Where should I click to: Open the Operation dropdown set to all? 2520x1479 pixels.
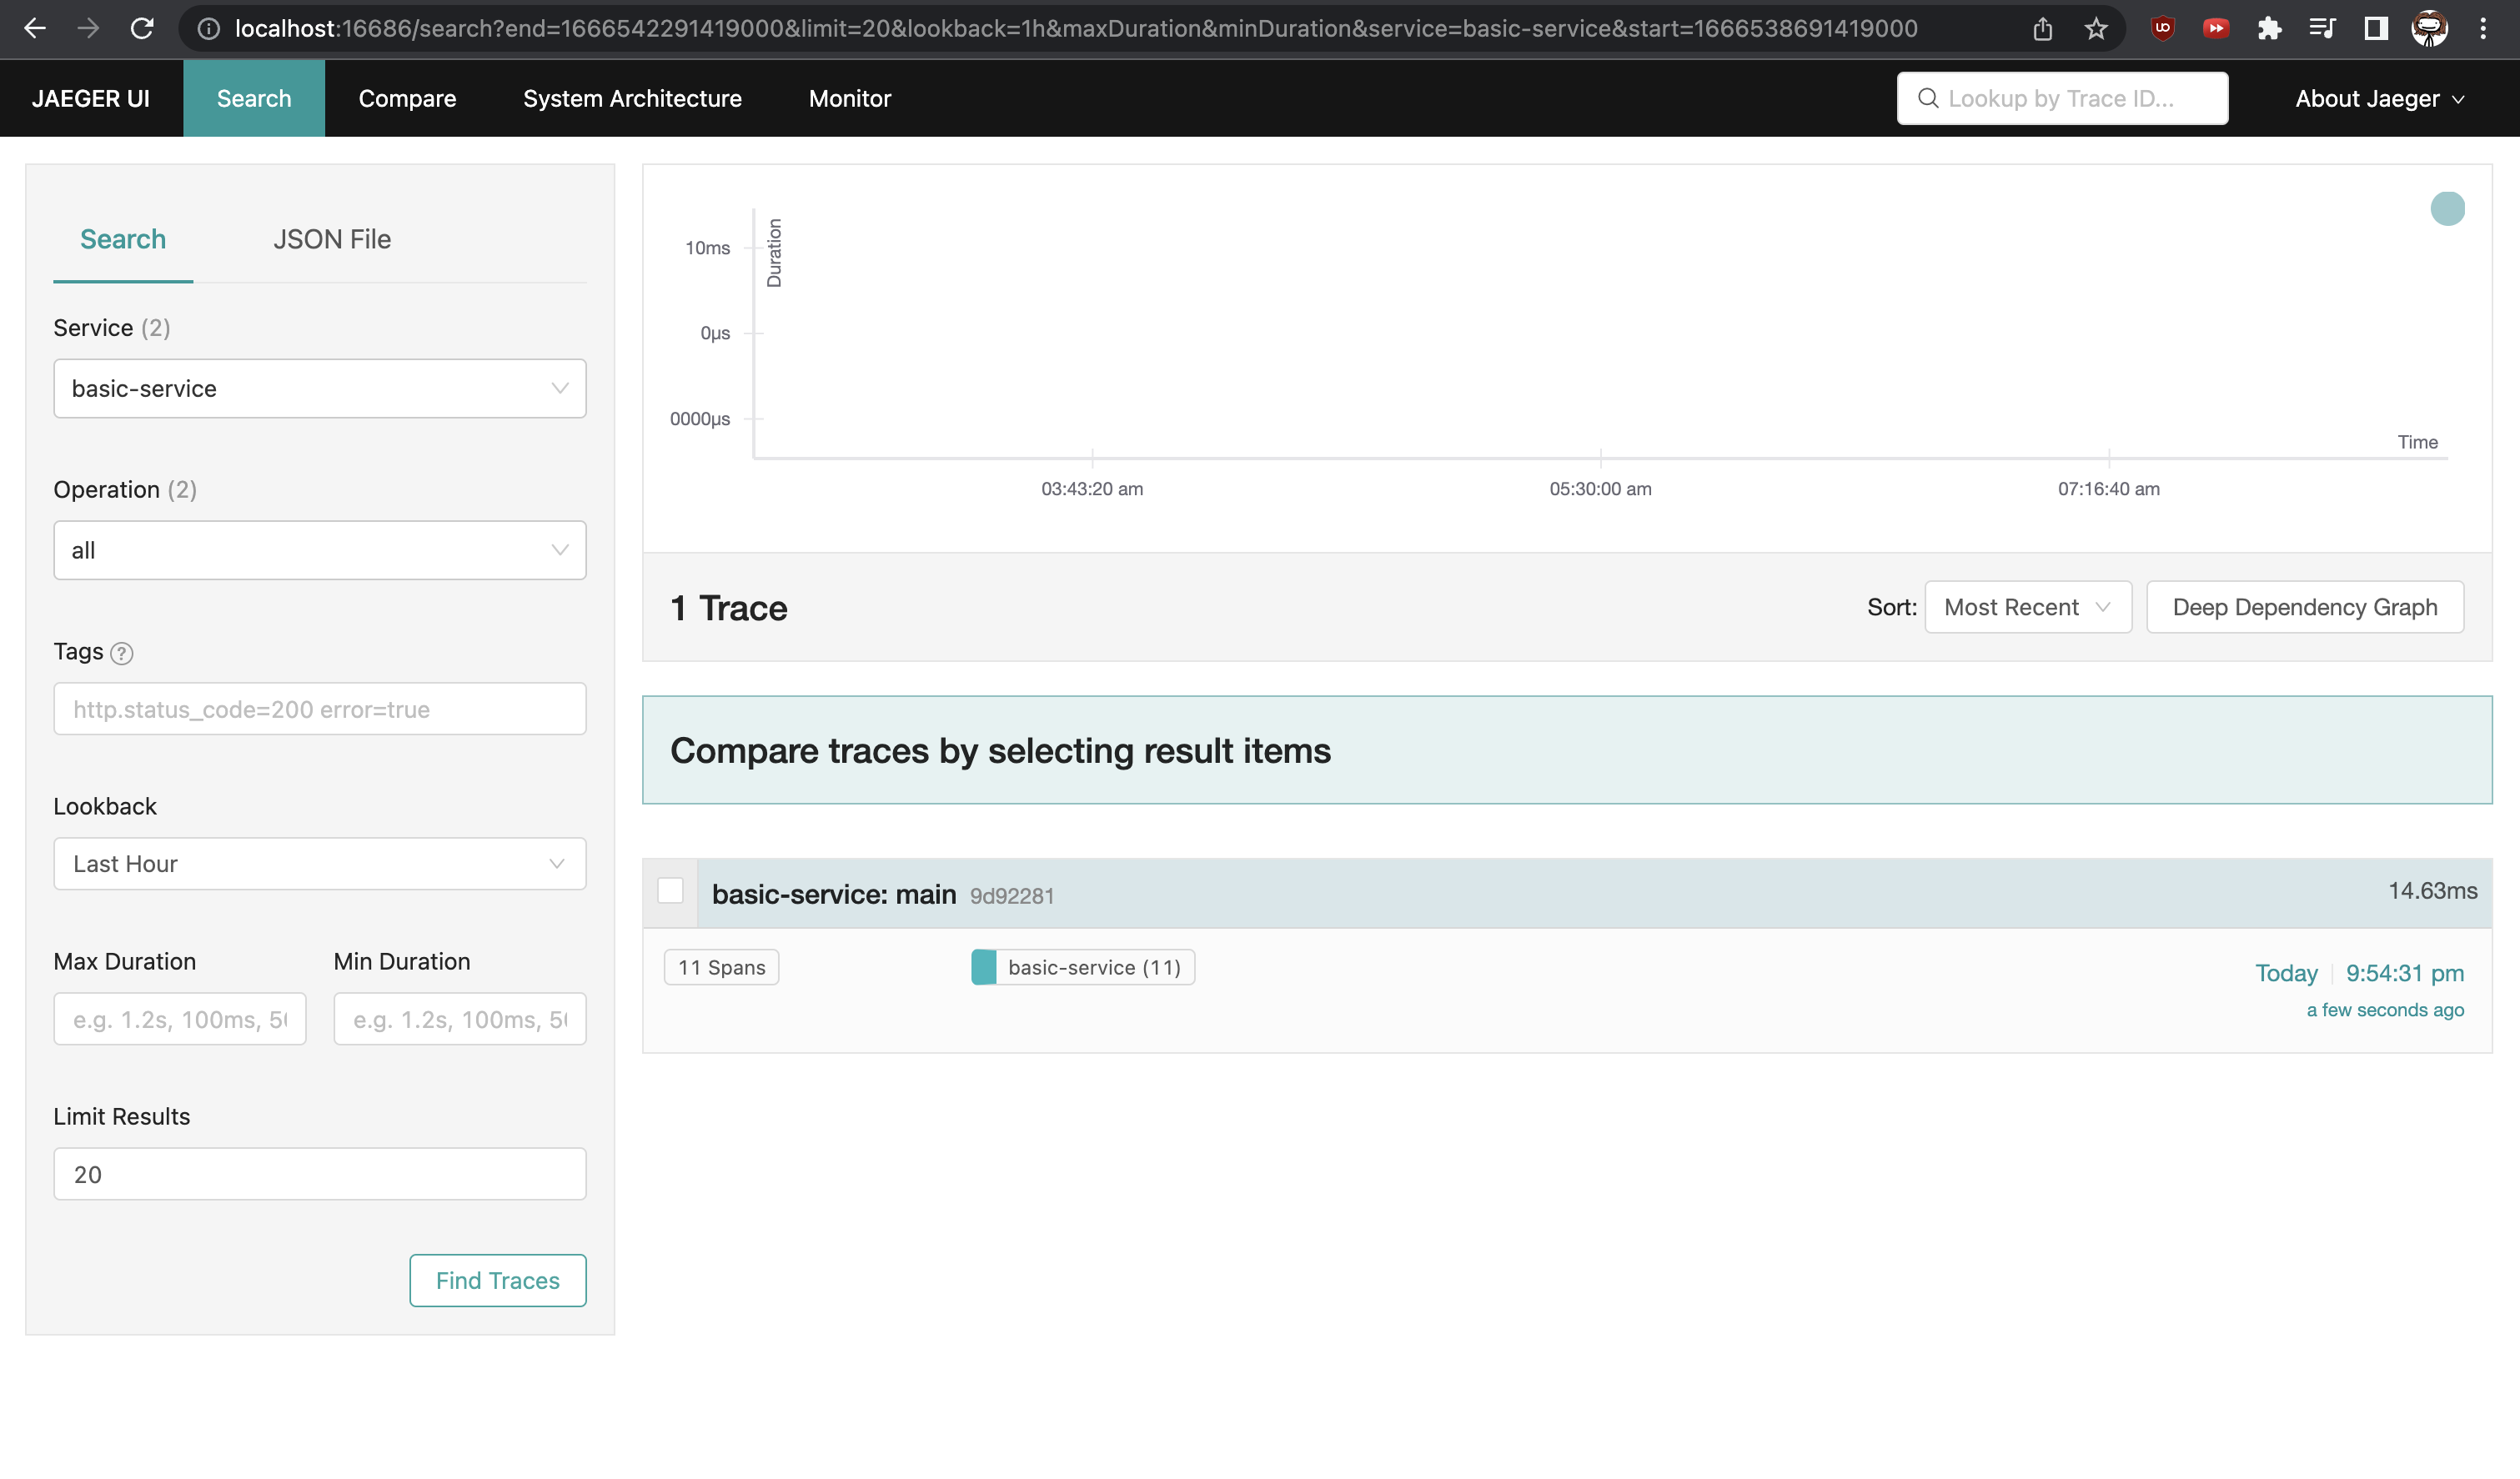319,550
